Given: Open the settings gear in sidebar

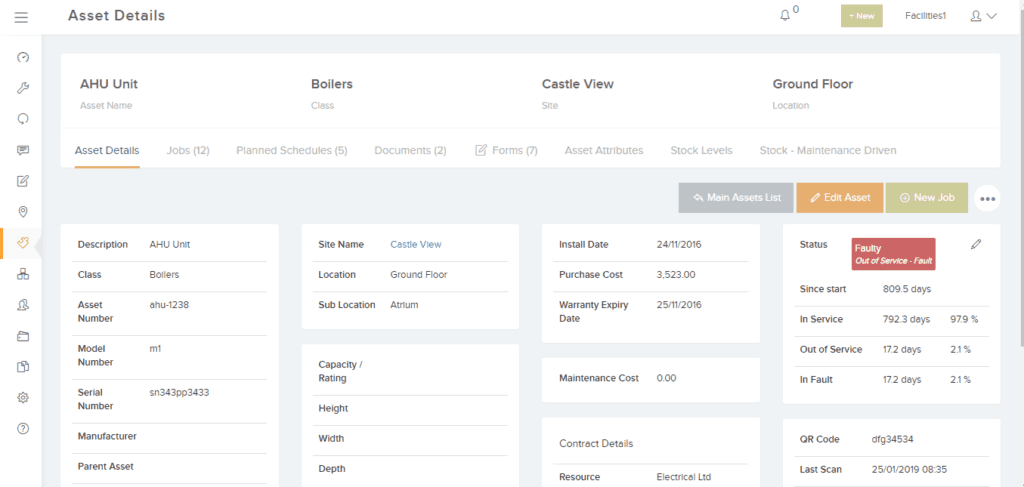Looking at the screenshot, I should pos(23,397).
